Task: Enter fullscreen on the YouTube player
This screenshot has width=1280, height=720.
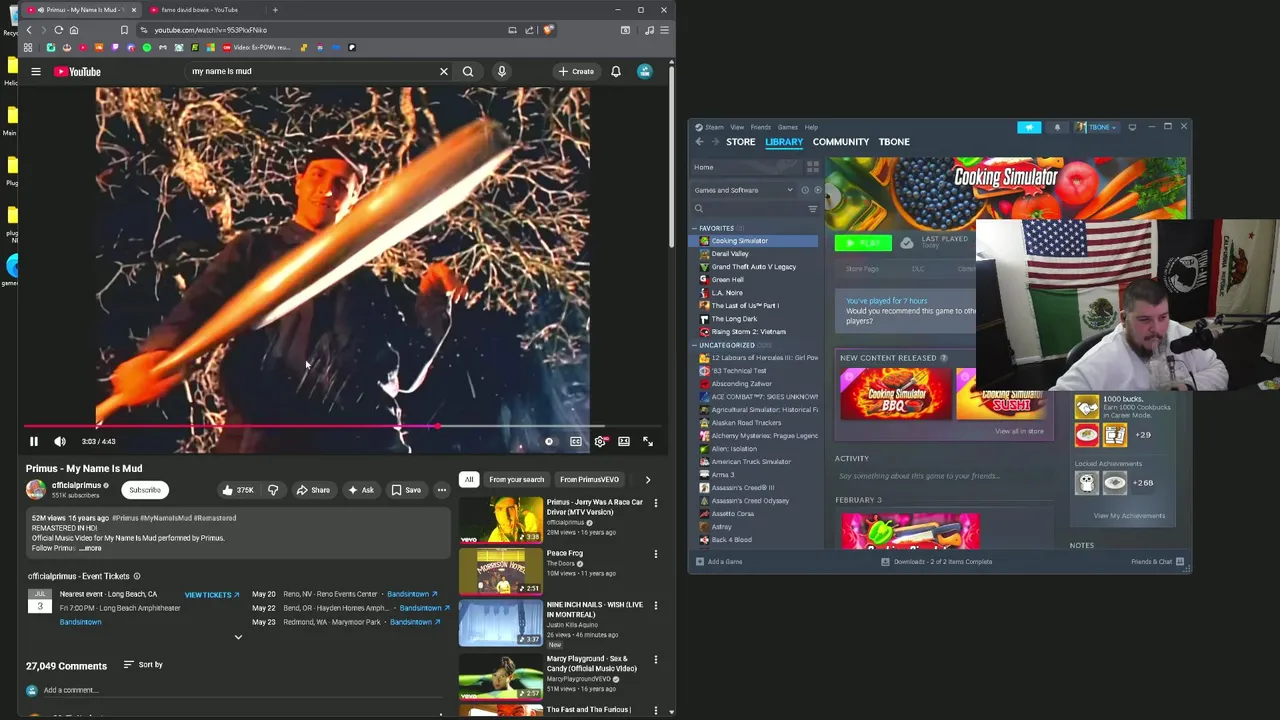Action: pos(648,441)
